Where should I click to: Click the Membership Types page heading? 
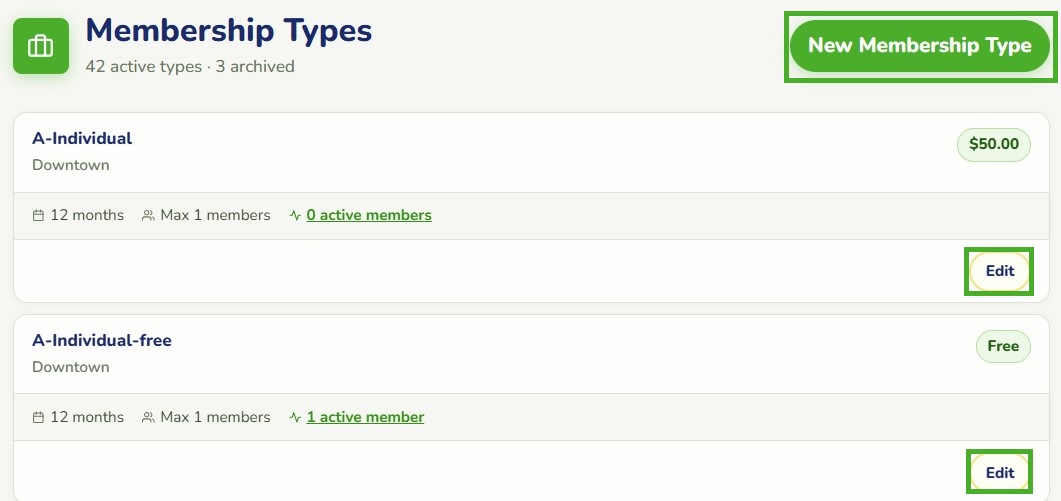click(229, 30)
